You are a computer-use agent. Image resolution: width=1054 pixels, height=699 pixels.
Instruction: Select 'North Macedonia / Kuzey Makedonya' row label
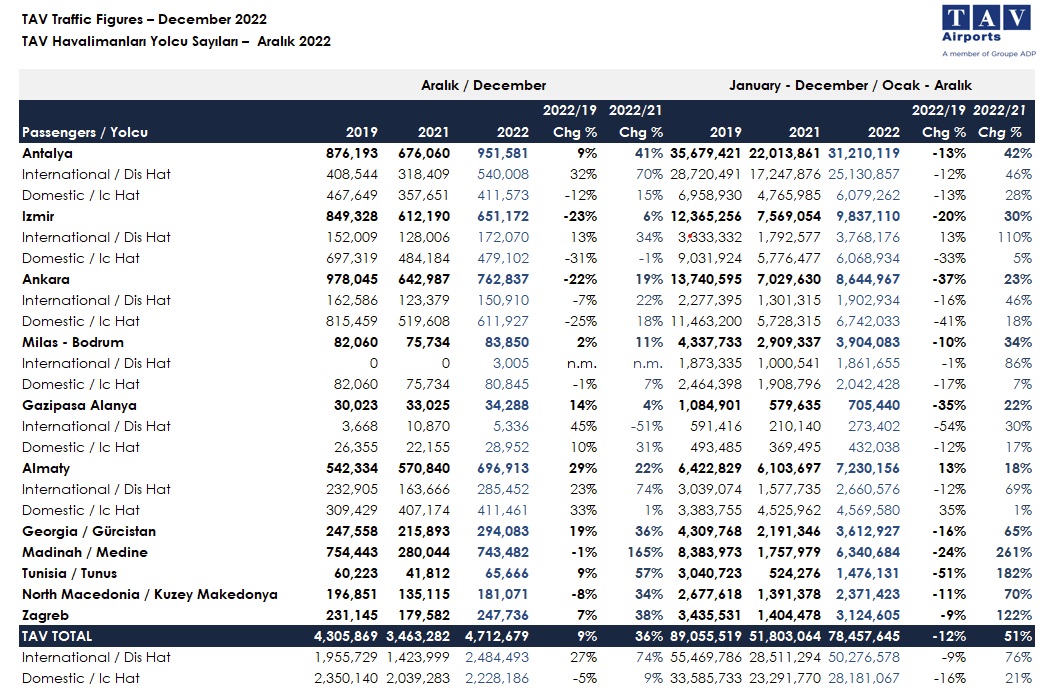150,594
